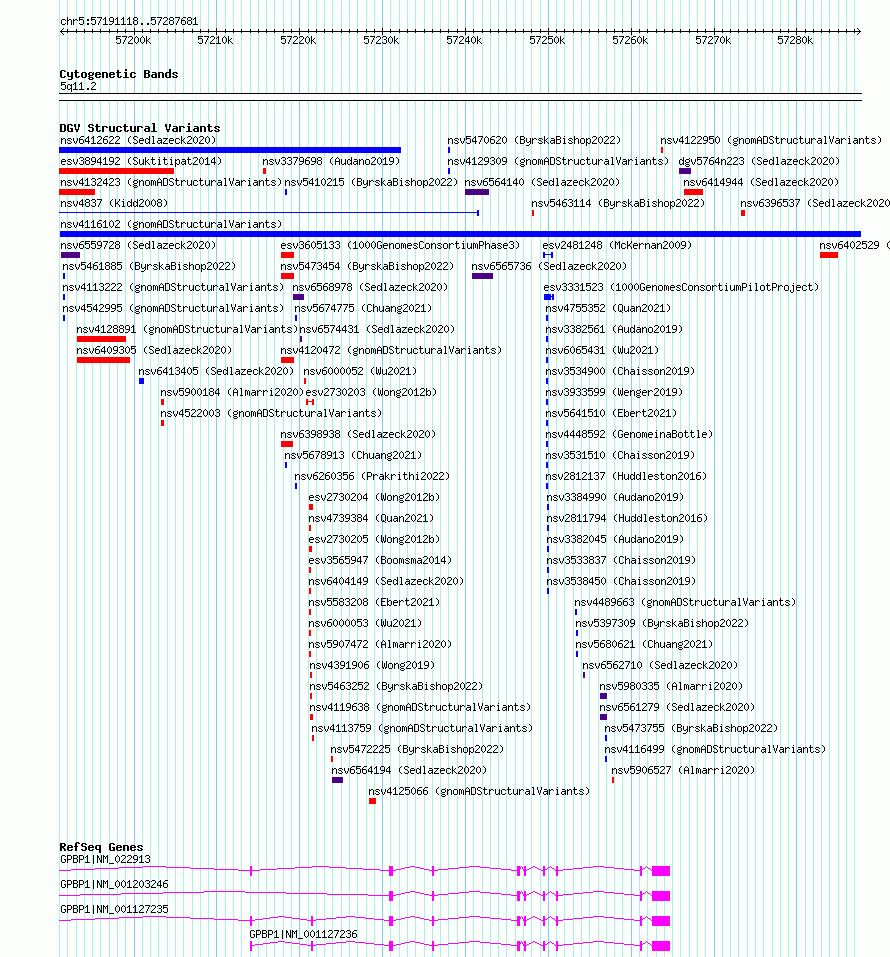This screenshot has height=957, width=890.
Task: Open the GPBP1|NM_001127235 transcript
Action: [x=114, y=910]
